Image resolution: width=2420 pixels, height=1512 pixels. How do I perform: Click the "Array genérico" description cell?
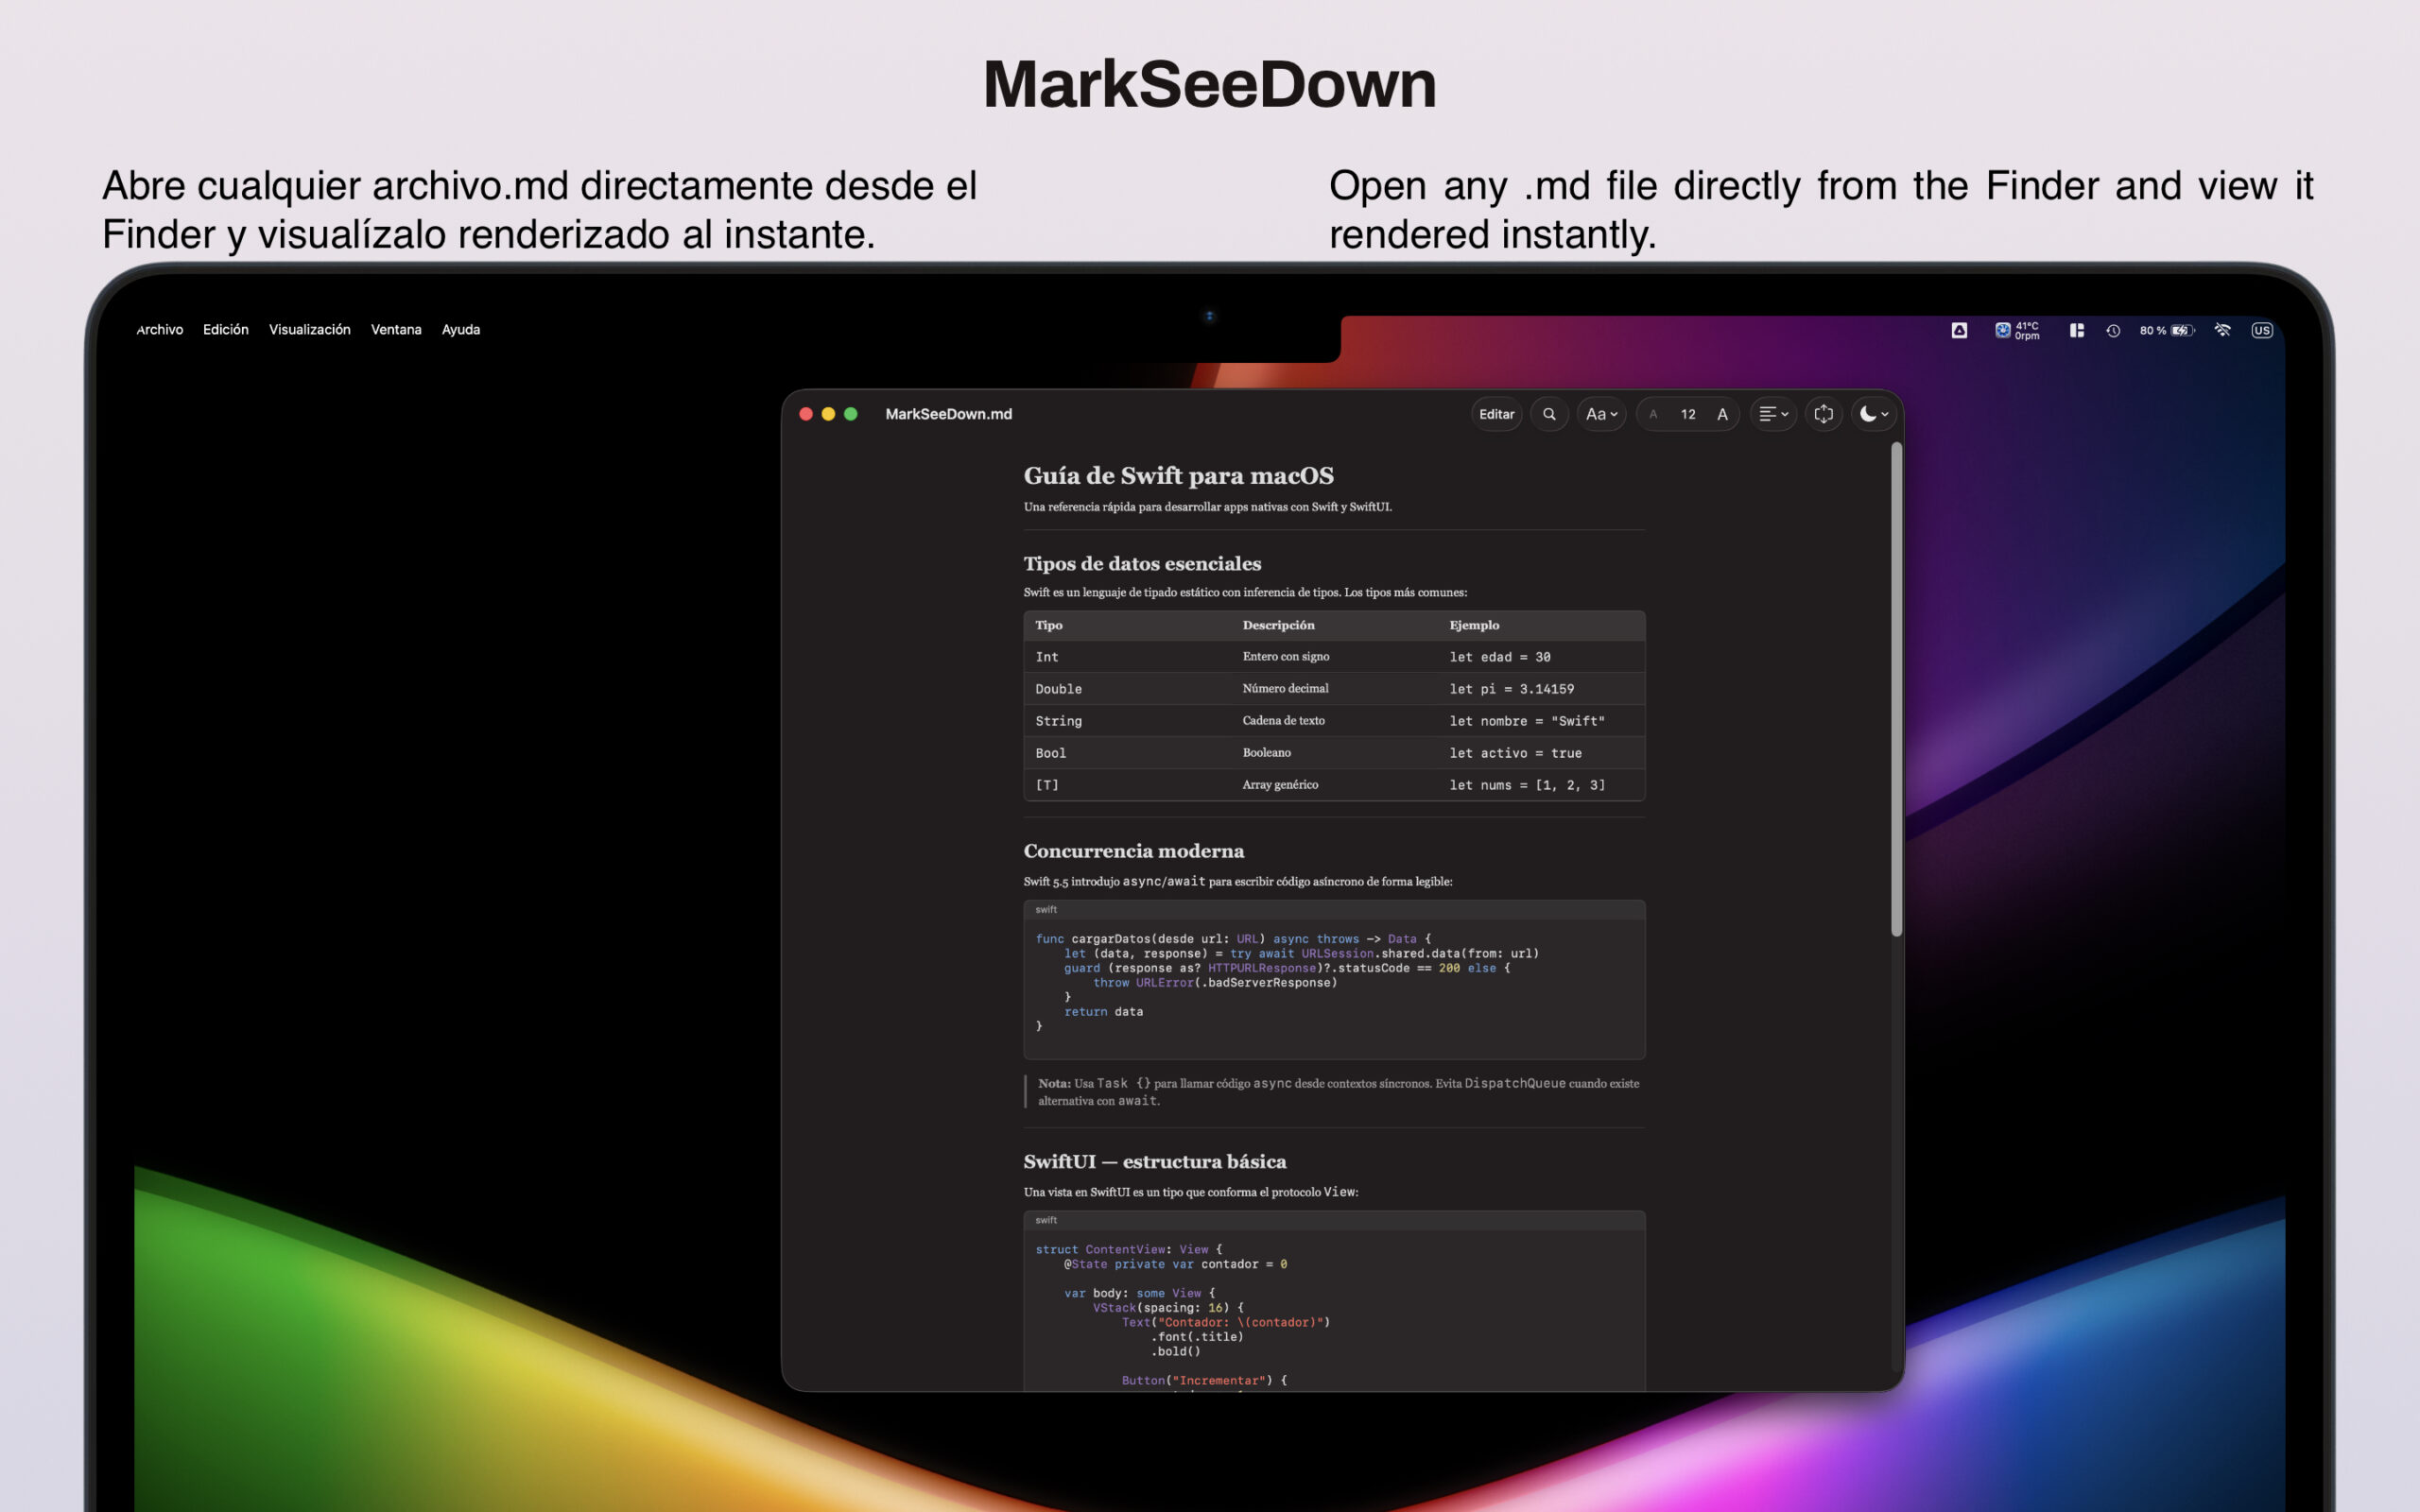point(1280,785)
